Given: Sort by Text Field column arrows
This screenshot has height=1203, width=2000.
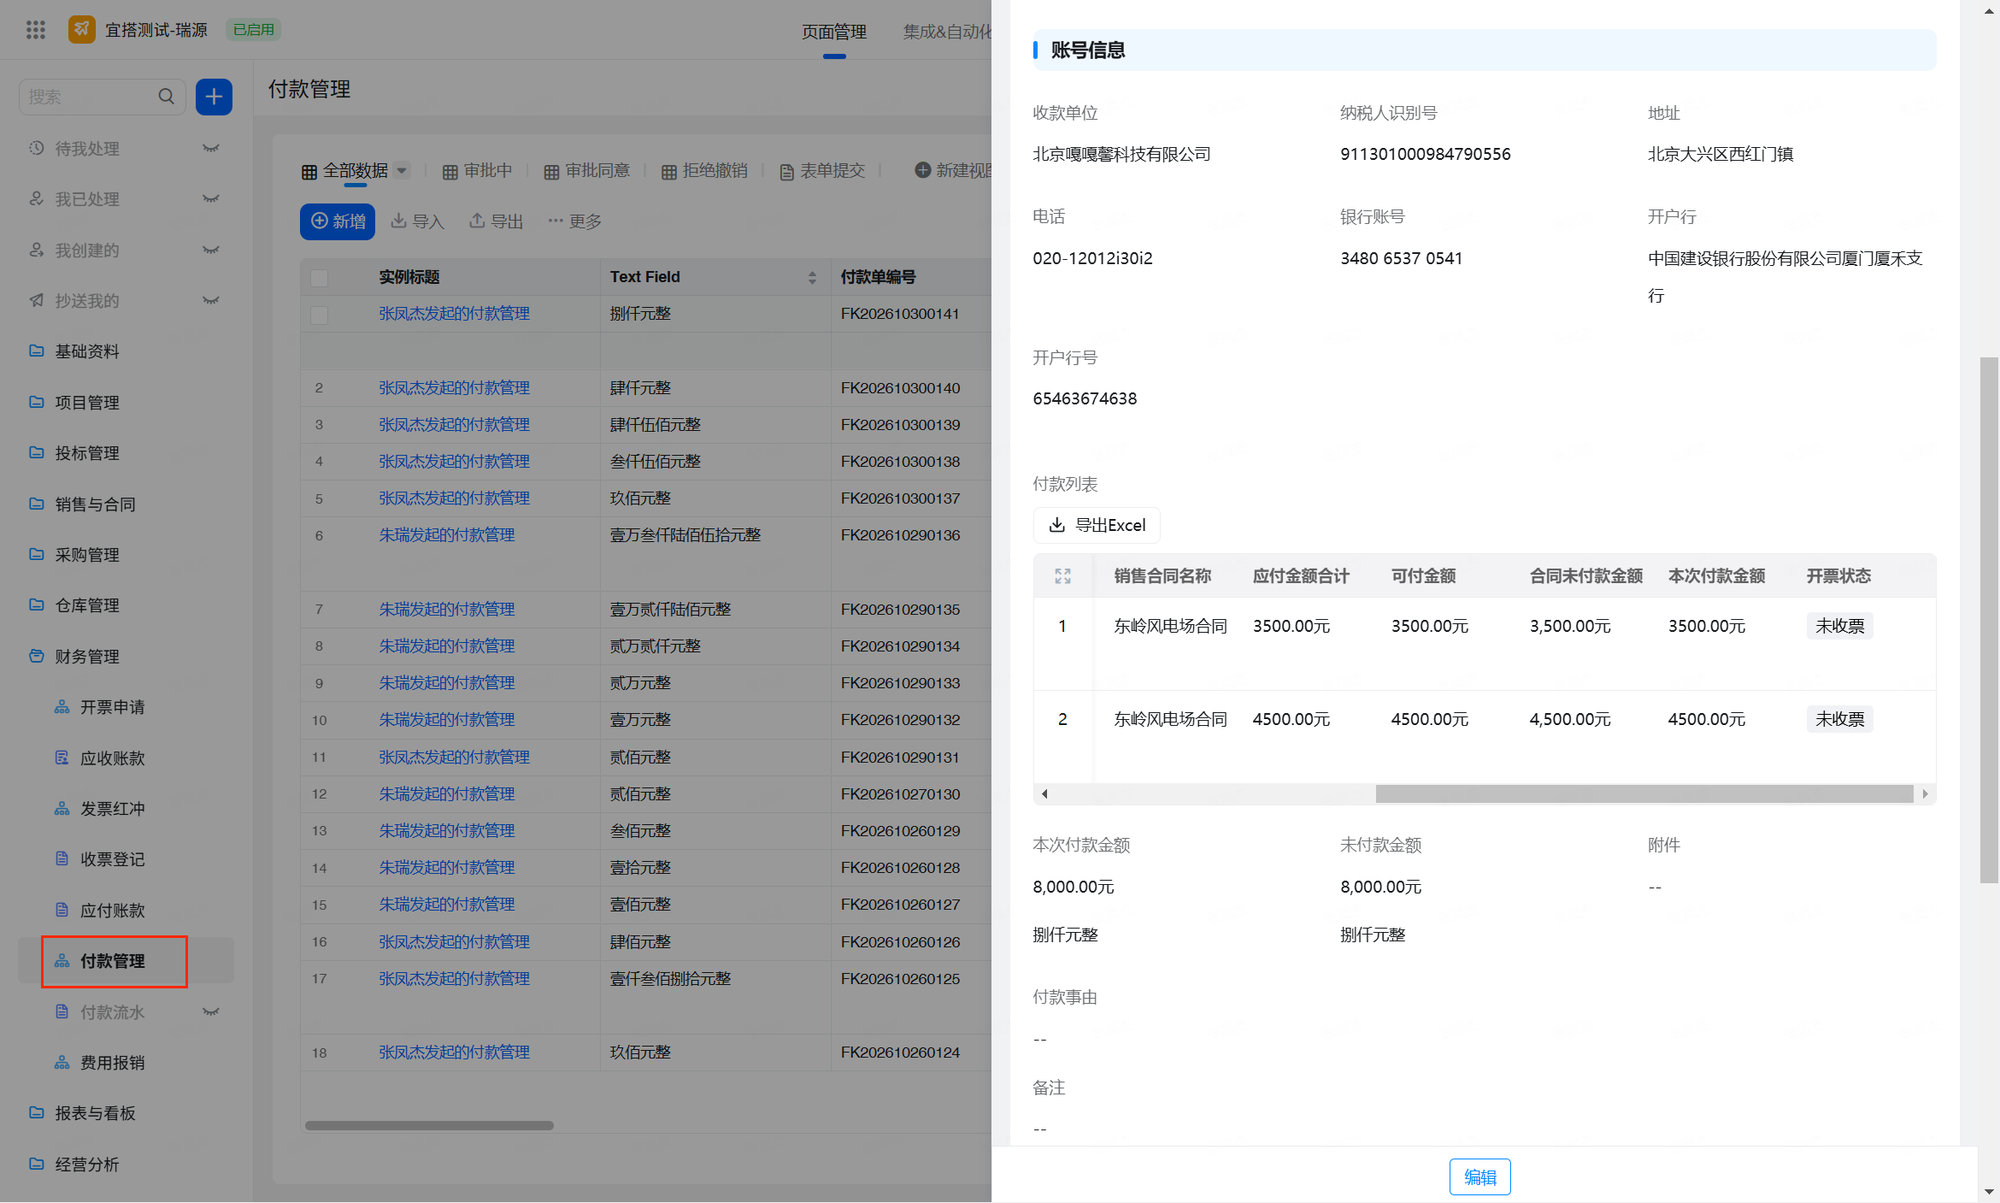Looking at the screenshot, I should 812,277.
